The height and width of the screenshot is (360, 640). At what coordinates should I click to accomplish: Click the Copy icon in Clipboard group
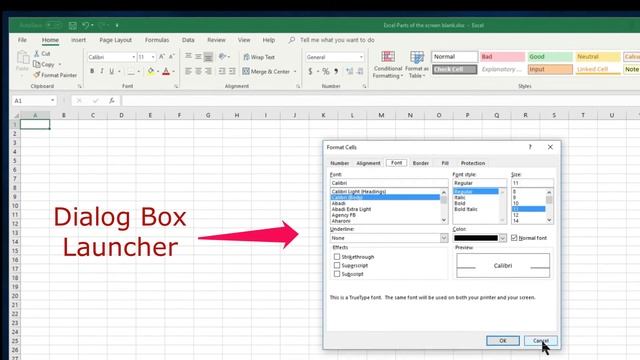coord(36,64)
